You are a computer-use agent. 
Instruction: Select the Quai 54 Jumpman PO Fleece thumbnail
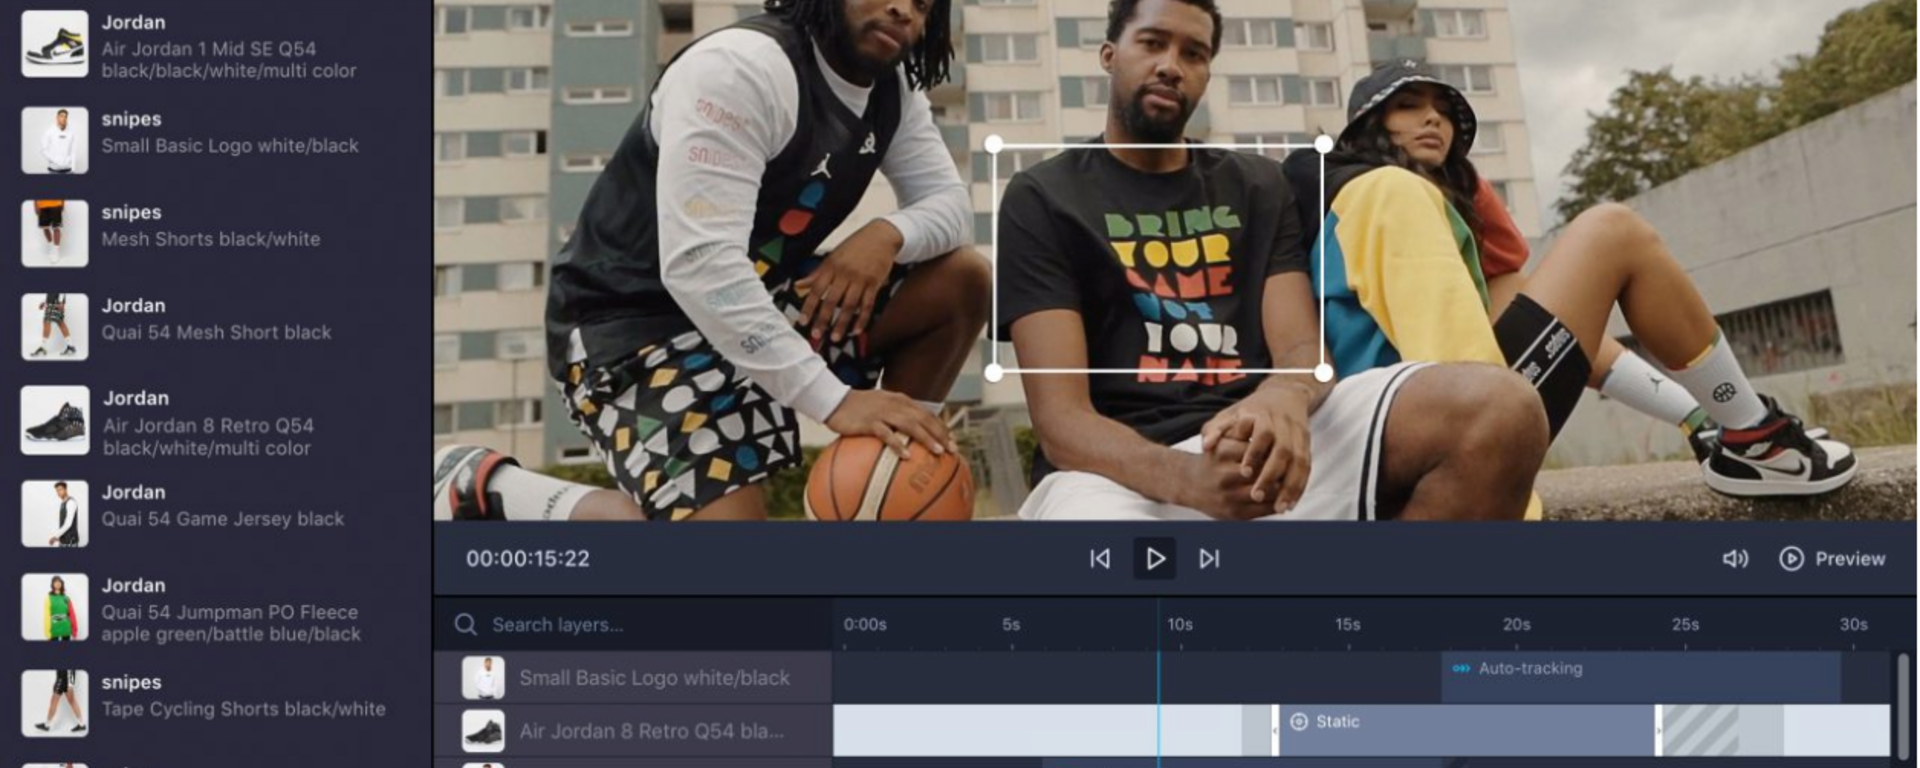tap(55, 608)
